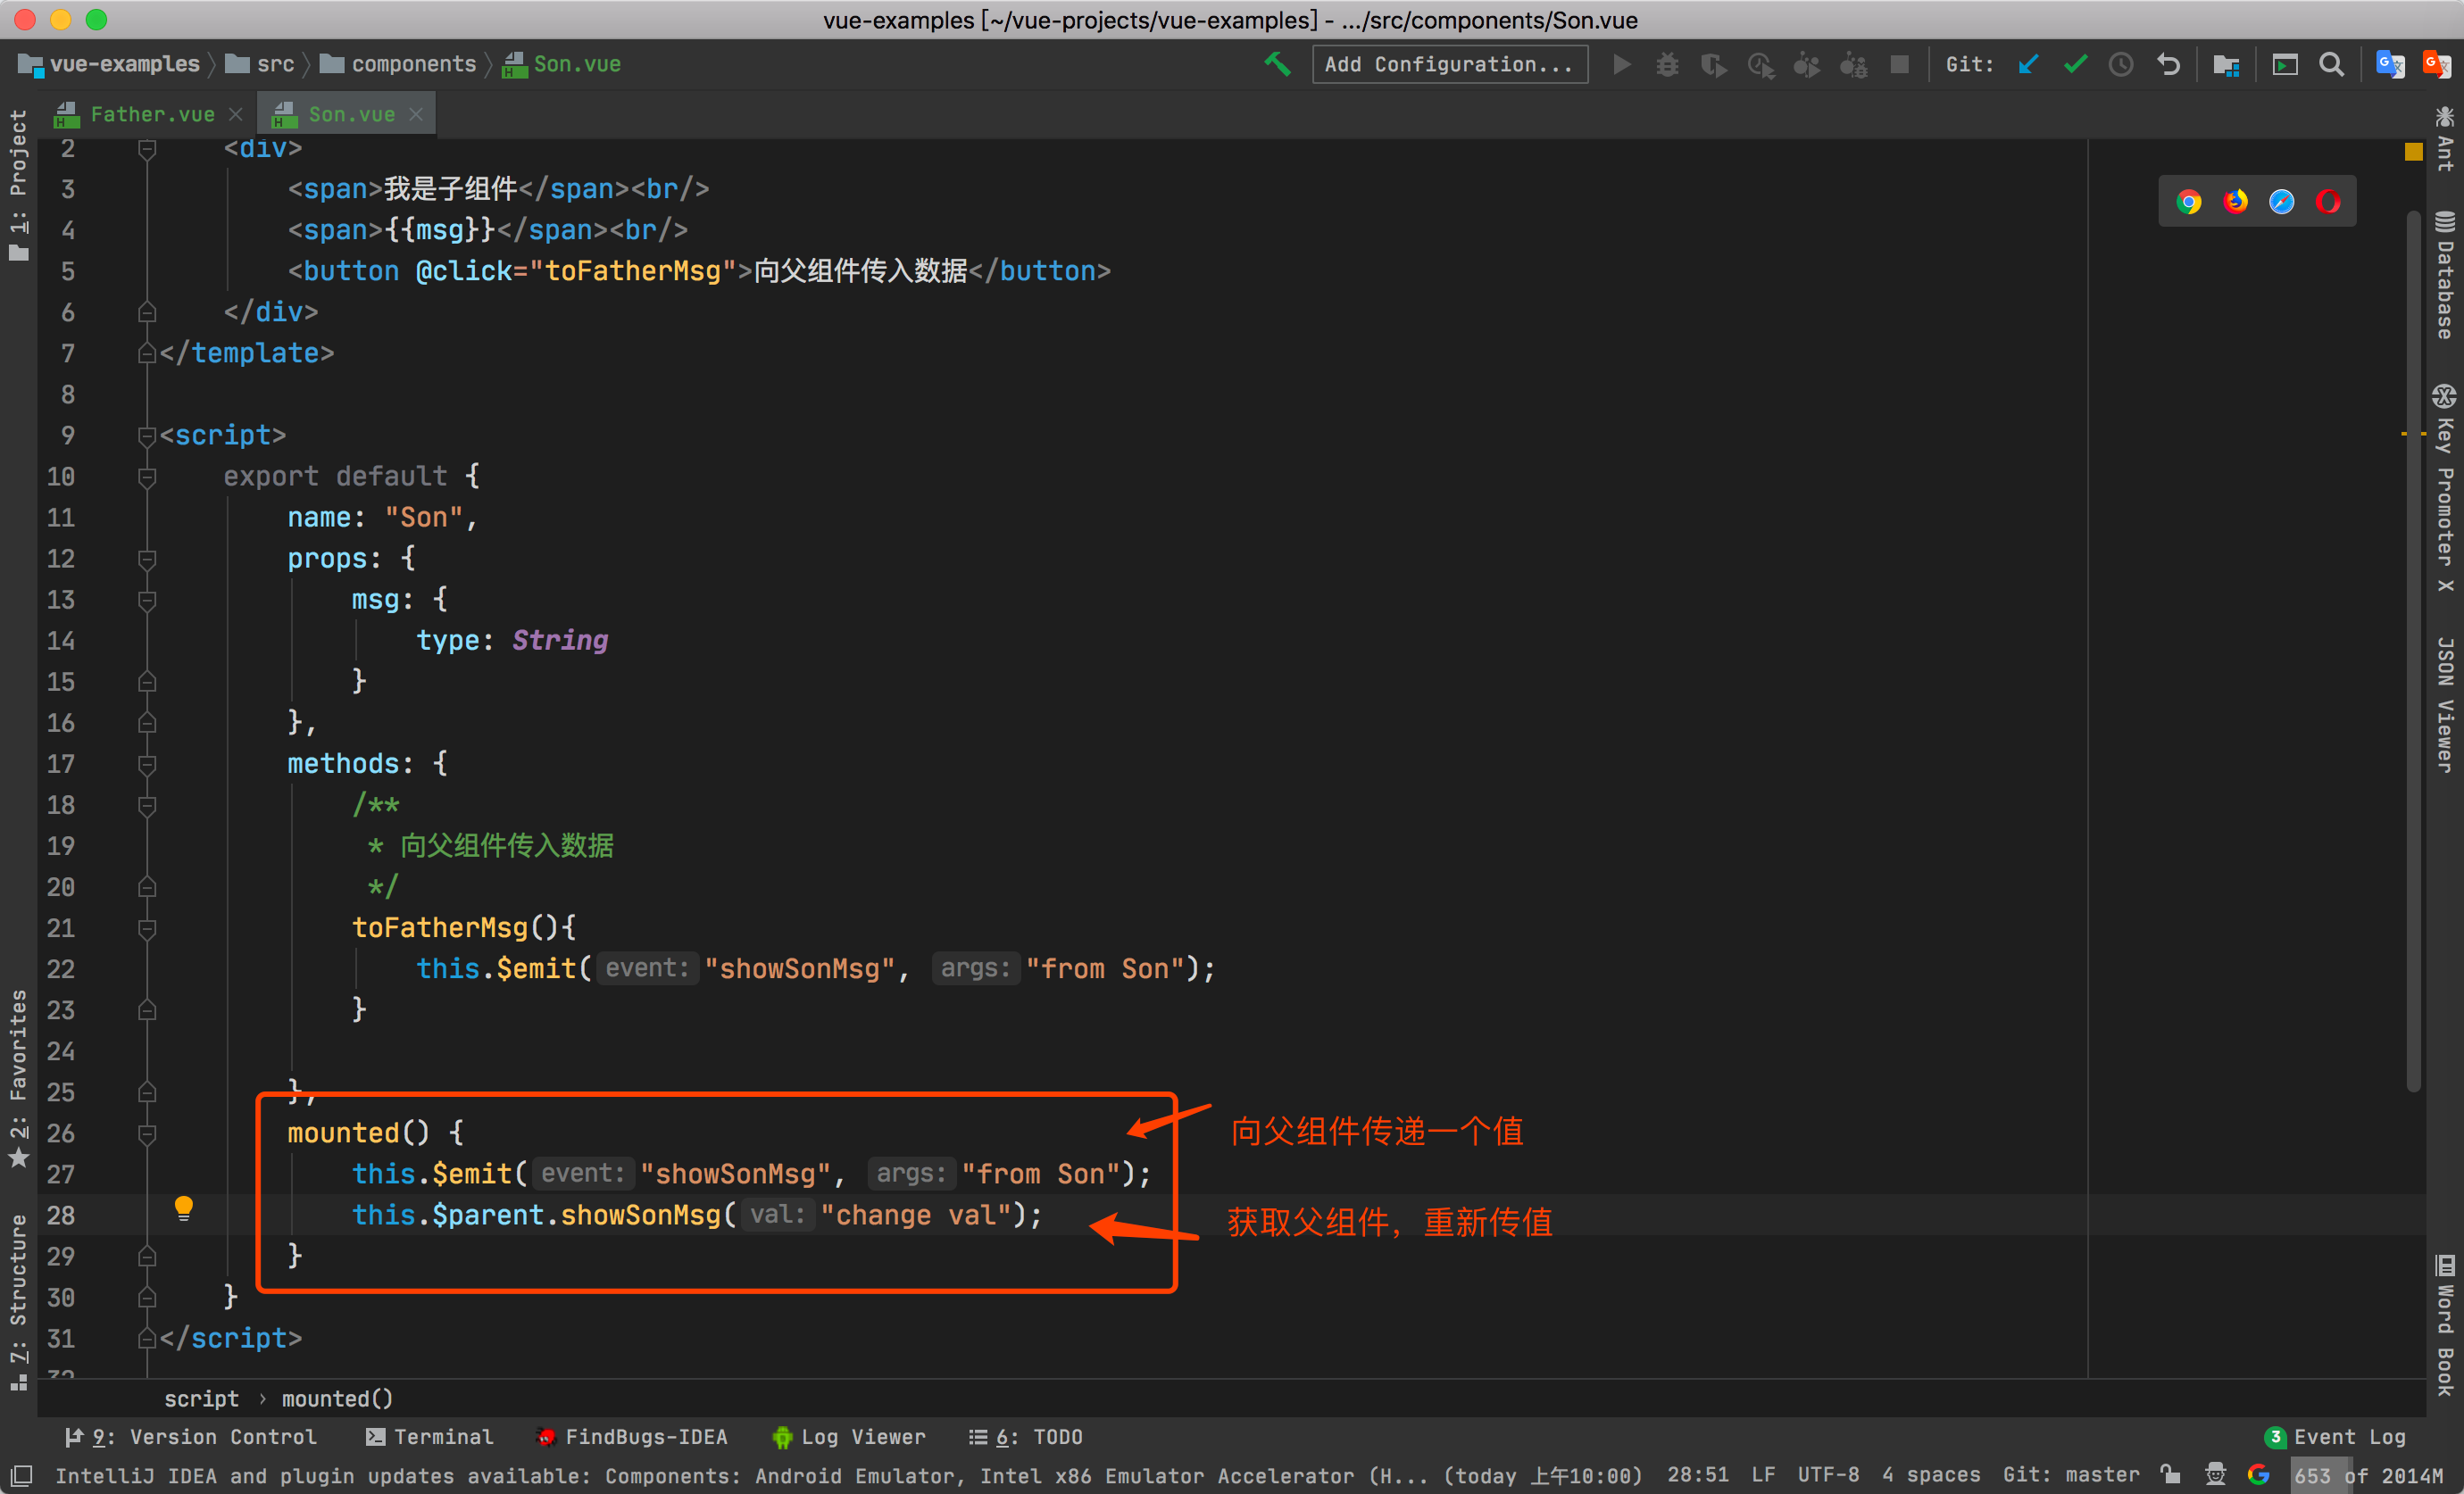Open in Safari browser icon
The image size is (2464, 1494).
click(x=2281, y=202)
